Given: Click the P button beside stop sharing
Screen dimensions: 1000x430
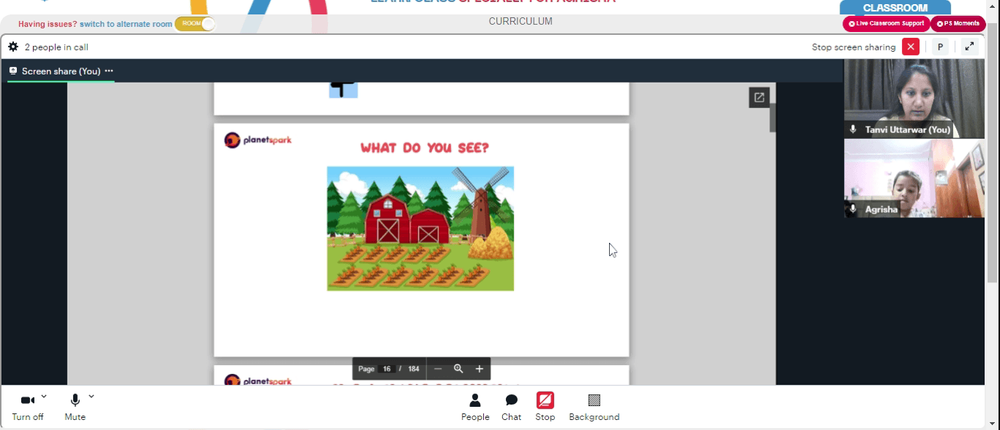Looking at the screenshot, I should 940,47.
